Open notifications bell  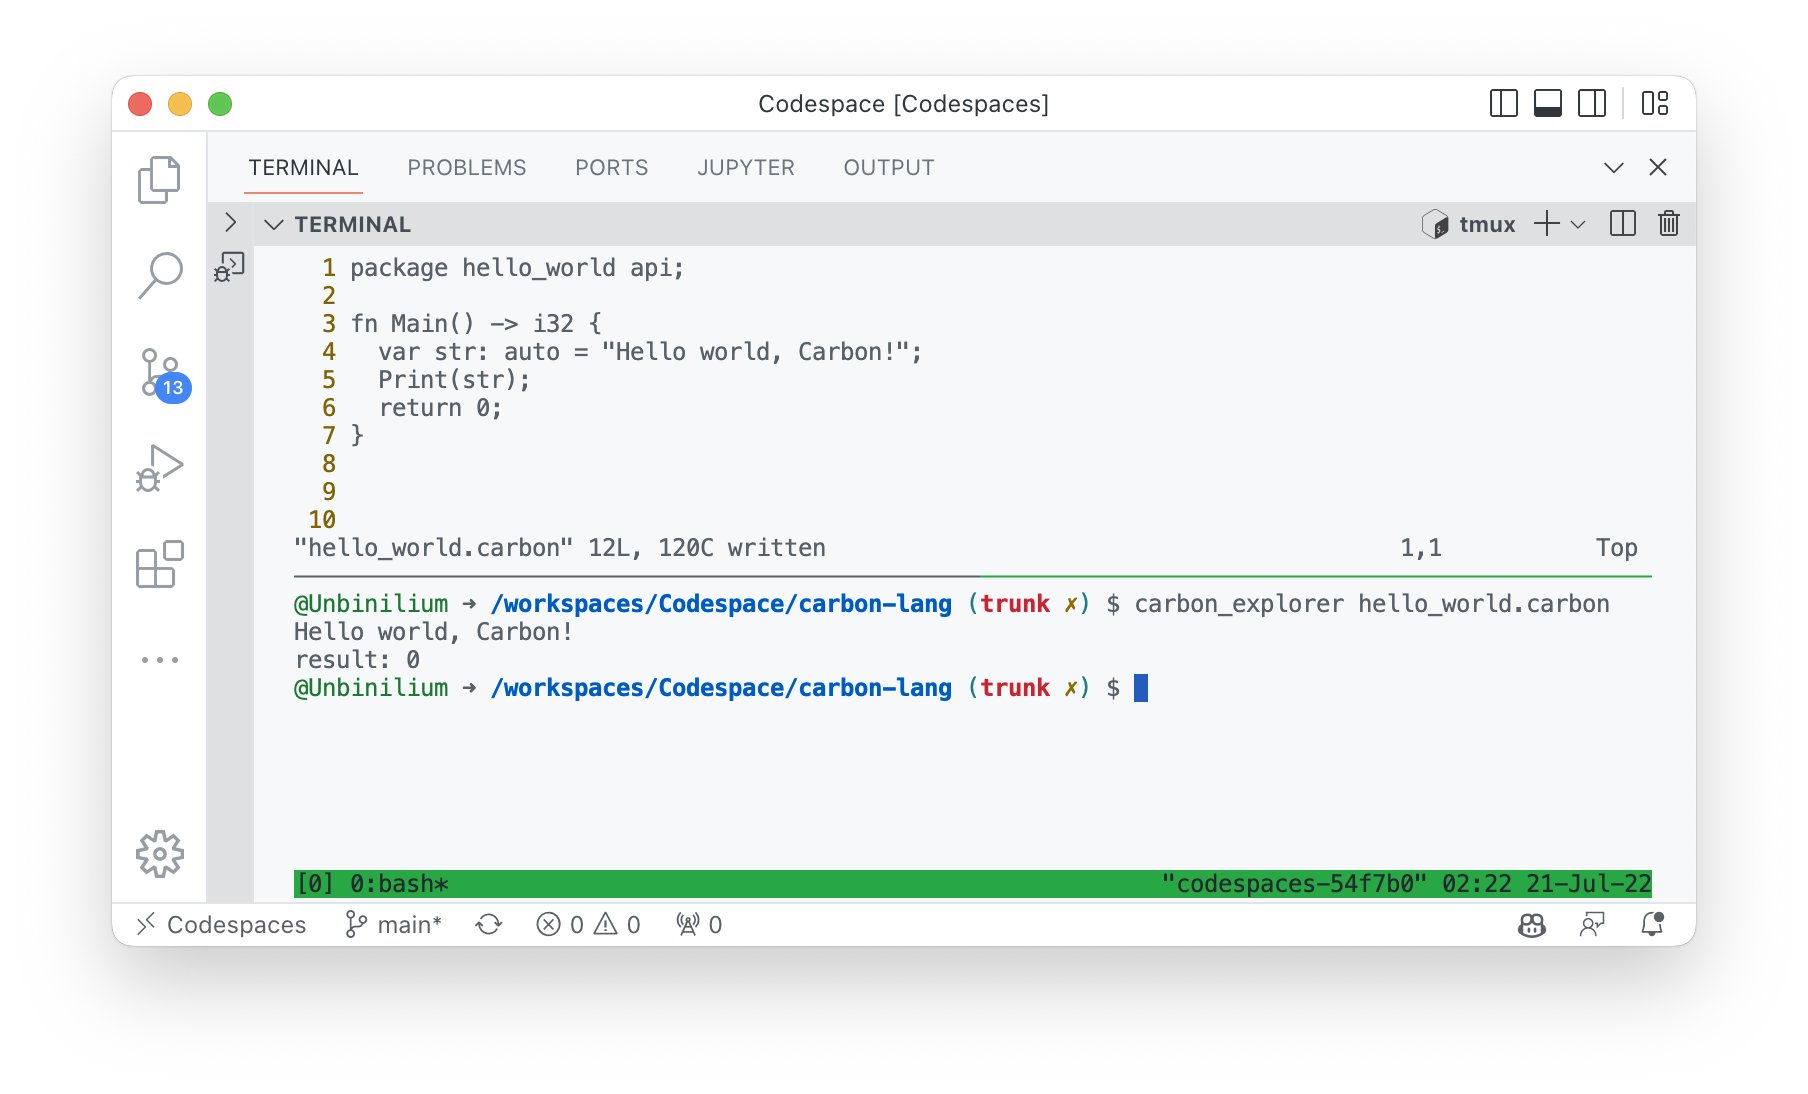(x=1653, y=925)
